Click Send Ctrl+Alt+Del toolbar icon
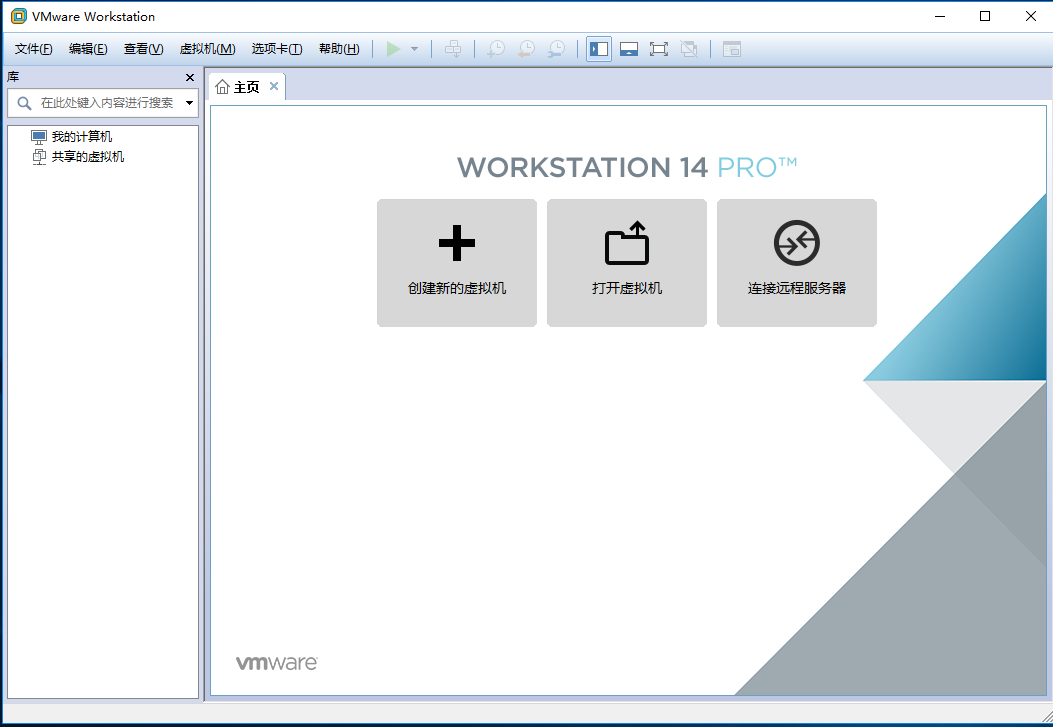 click(x=453, y=49)
